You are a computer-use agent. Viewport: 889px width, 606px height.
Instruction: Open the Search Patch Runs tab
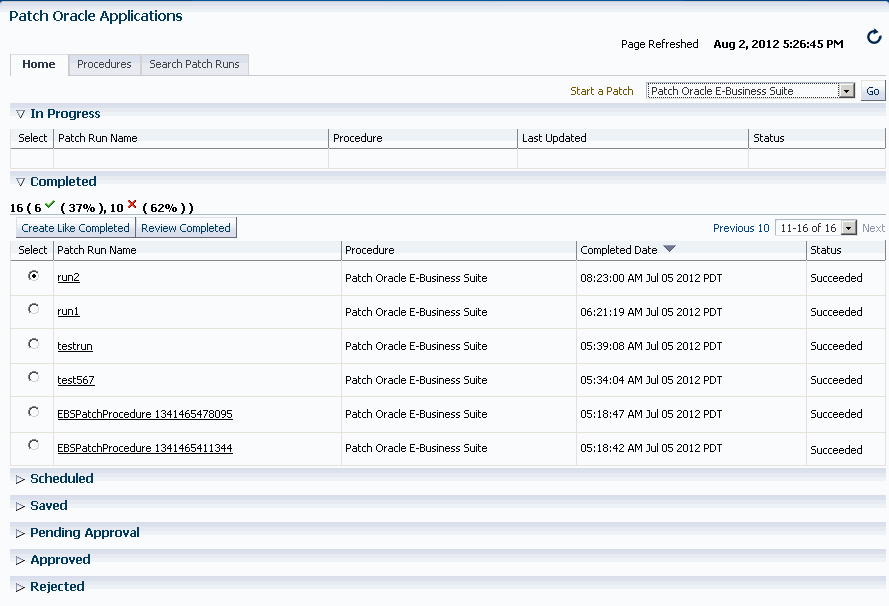(x=194, y=64)
